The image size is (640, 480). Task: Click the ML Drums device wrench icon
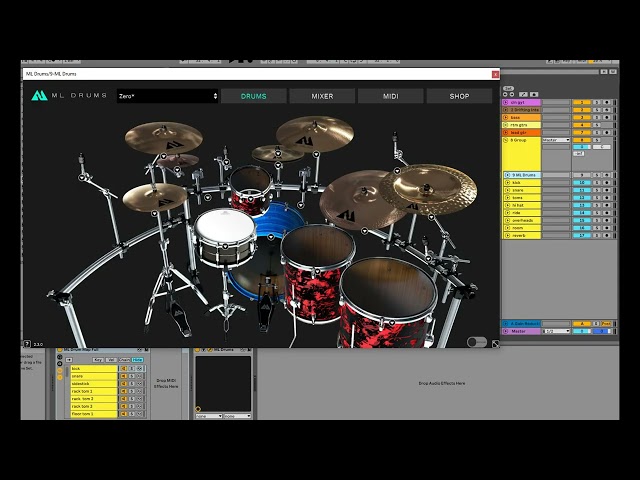point(209,350)
